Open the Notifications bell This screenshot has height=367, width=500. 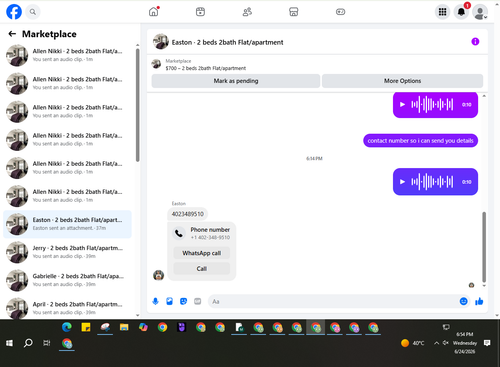pos(461,12)
